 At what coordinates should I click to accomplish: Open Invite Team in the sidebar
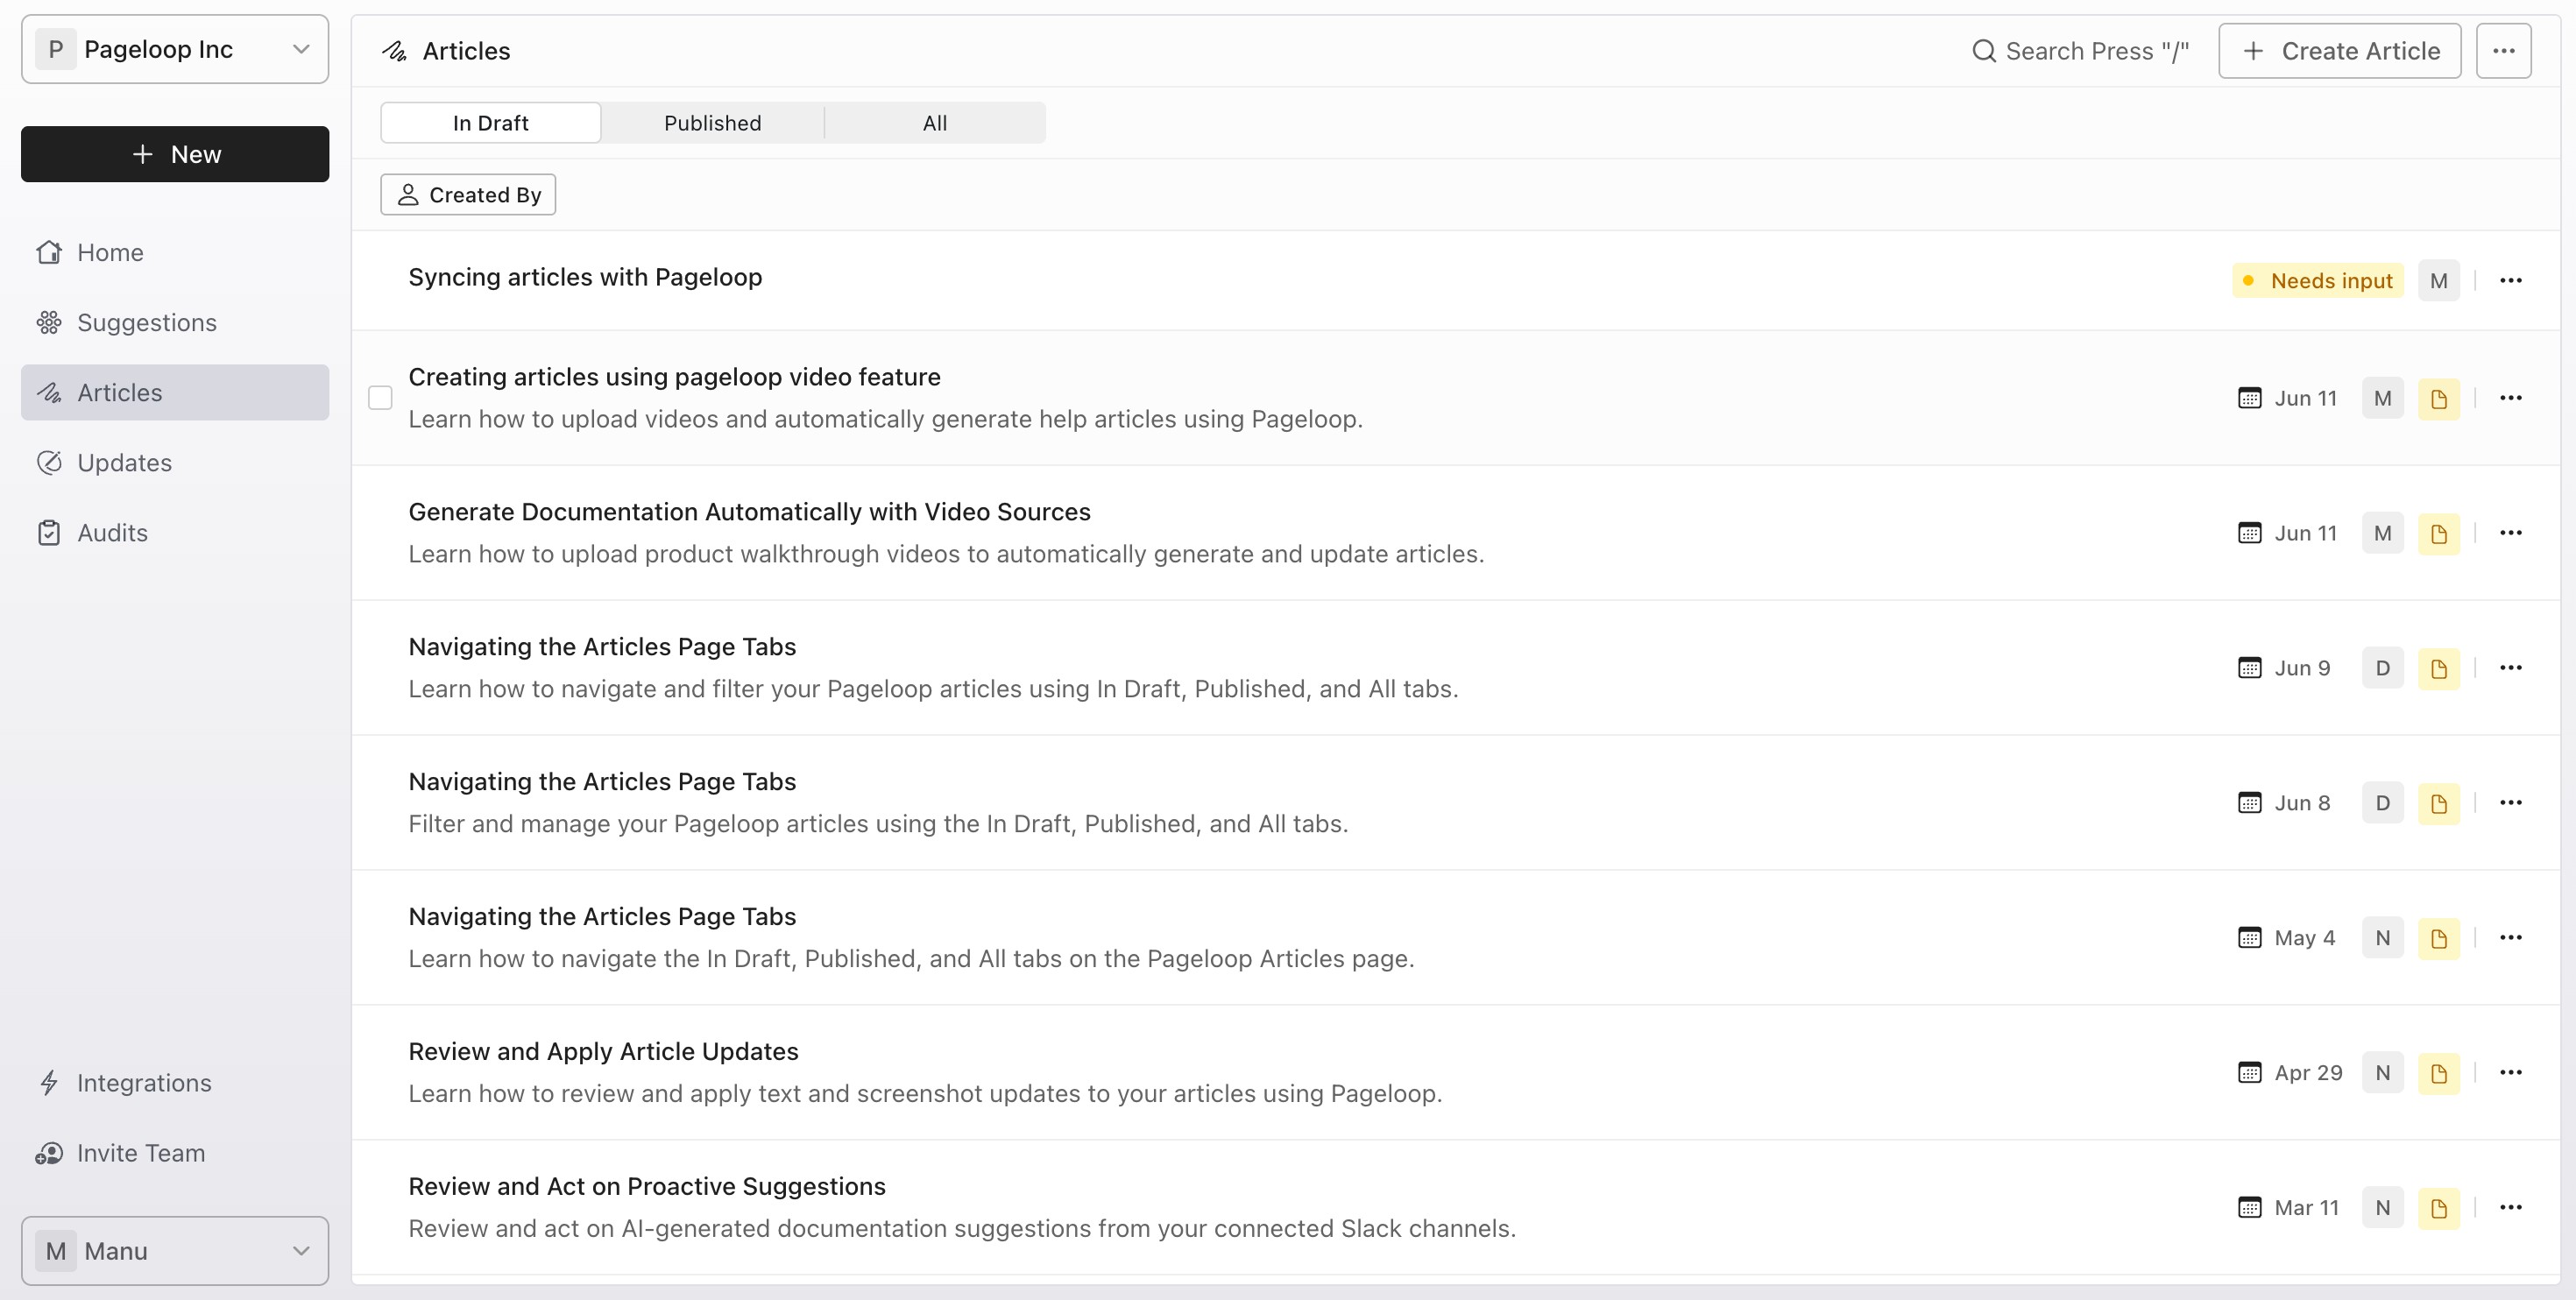175,1152
